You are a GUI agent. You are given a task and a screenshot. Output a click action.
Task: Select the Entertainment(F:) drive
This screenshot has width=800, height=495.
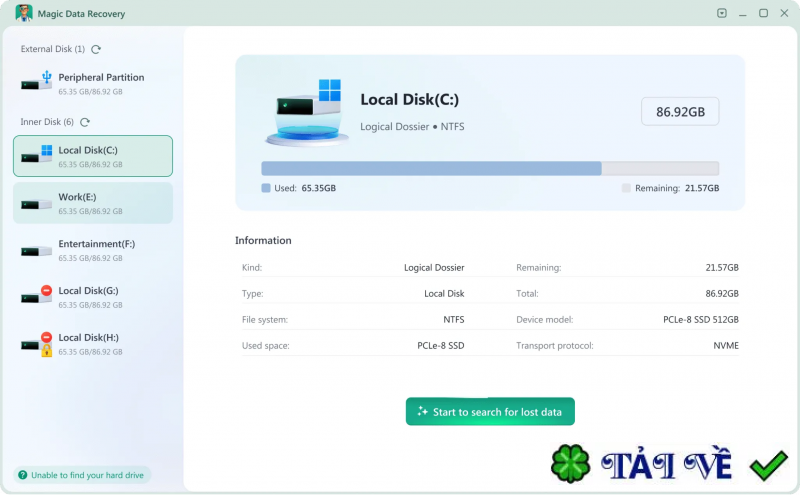tap(93, 250)
